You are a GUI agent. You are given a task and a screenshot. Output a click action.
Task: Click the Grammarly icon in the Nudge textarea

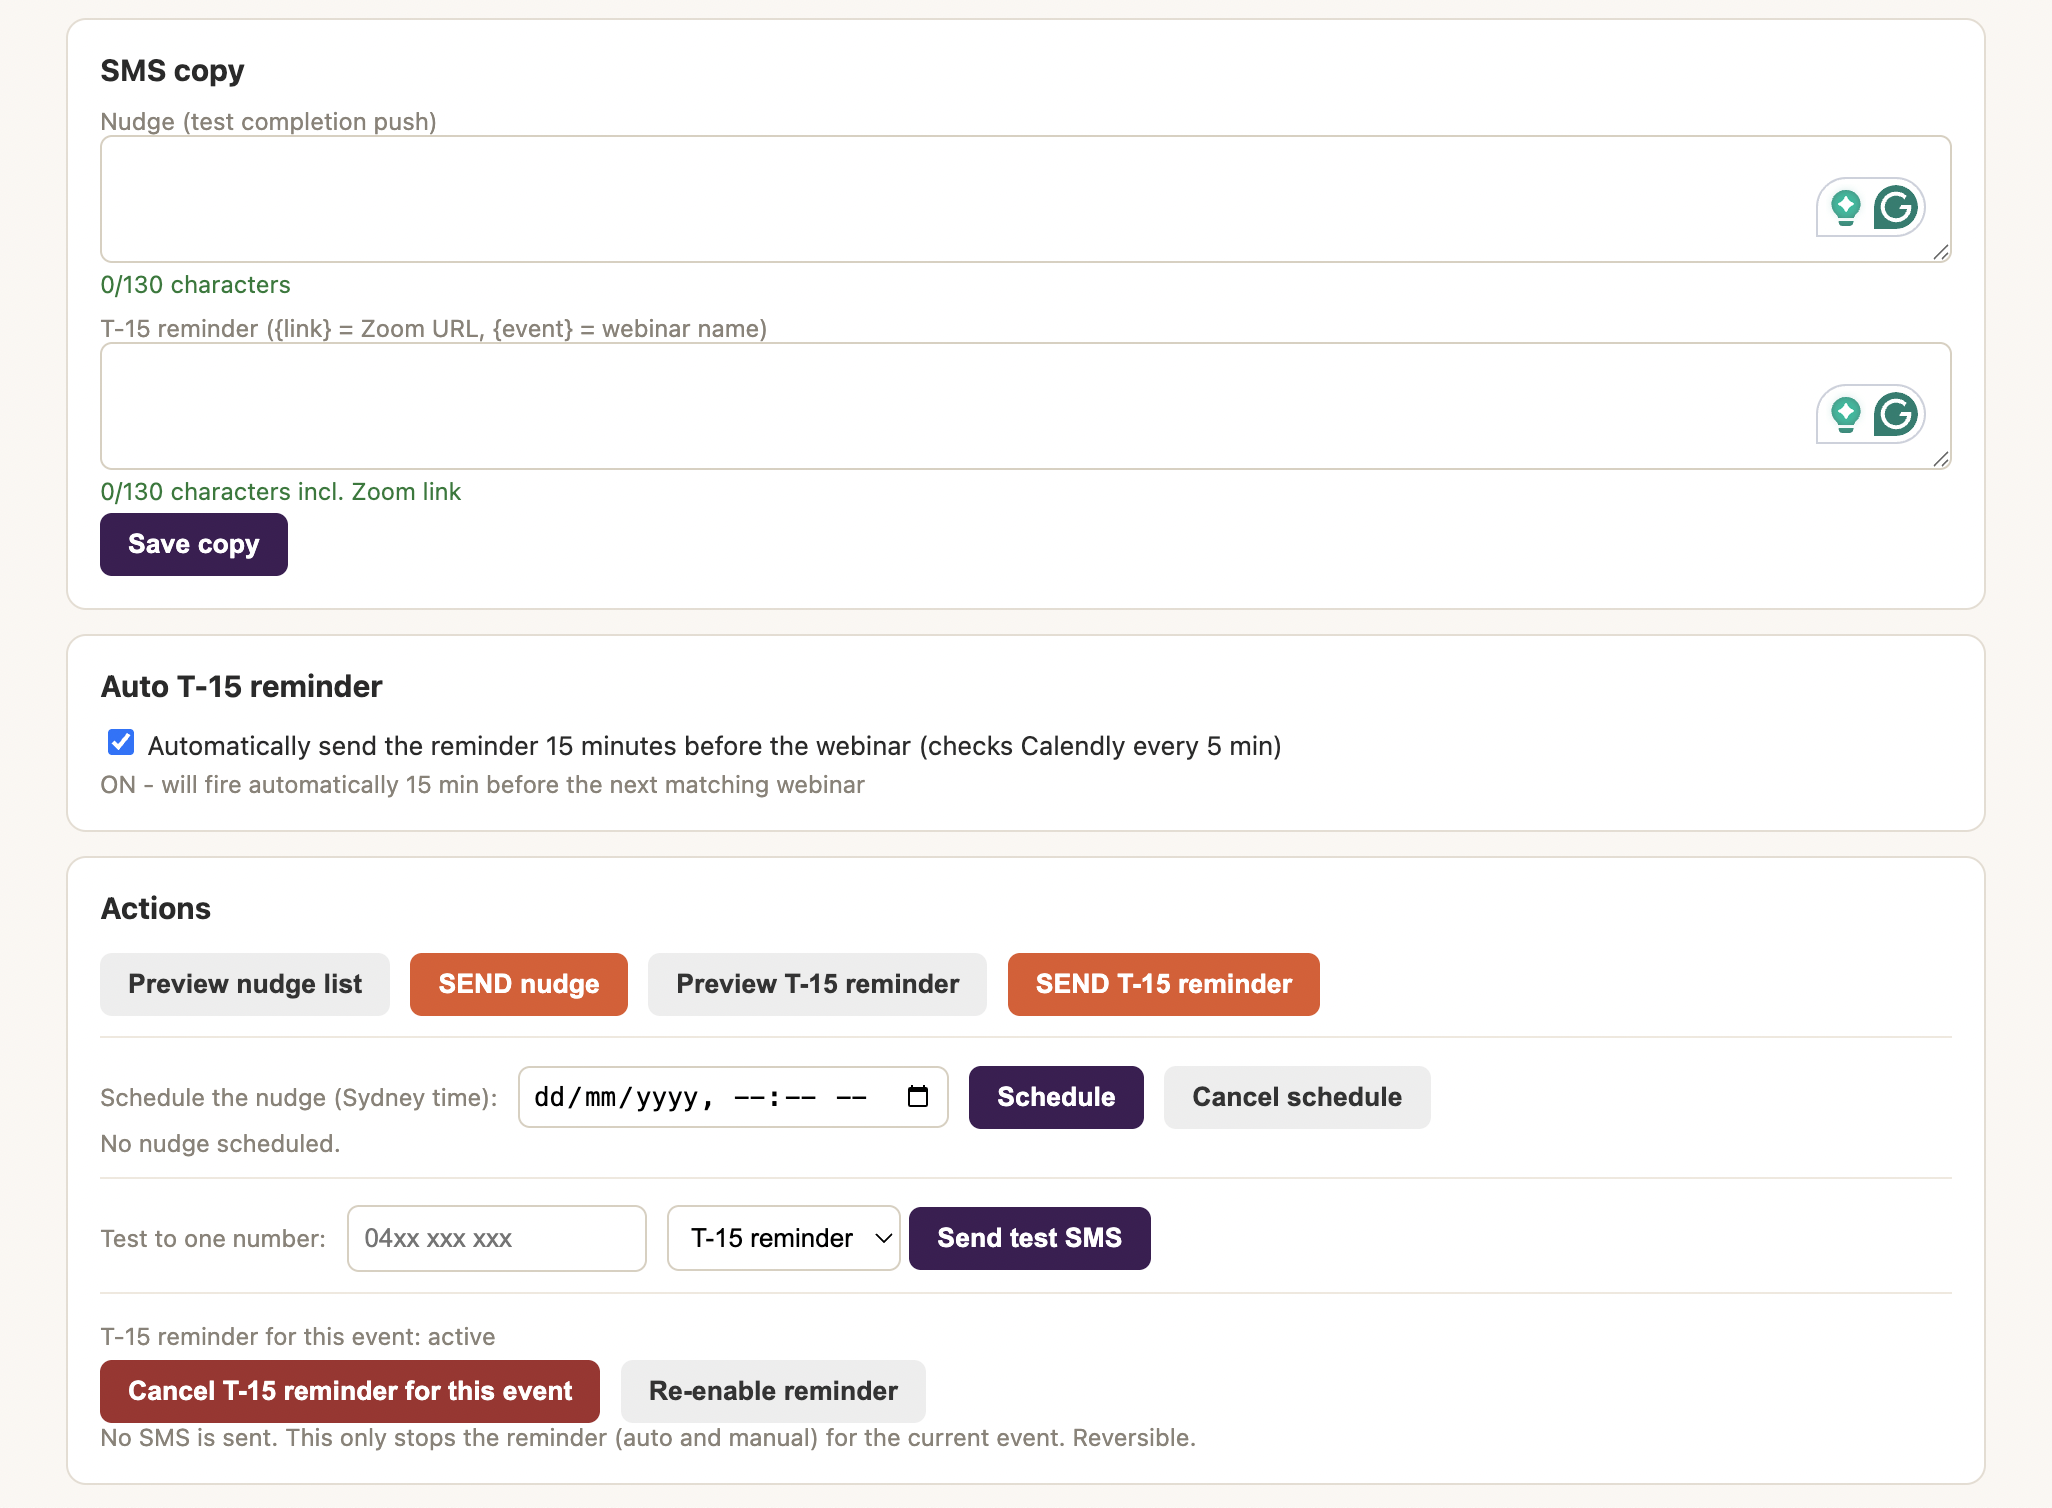point(1895,208)
